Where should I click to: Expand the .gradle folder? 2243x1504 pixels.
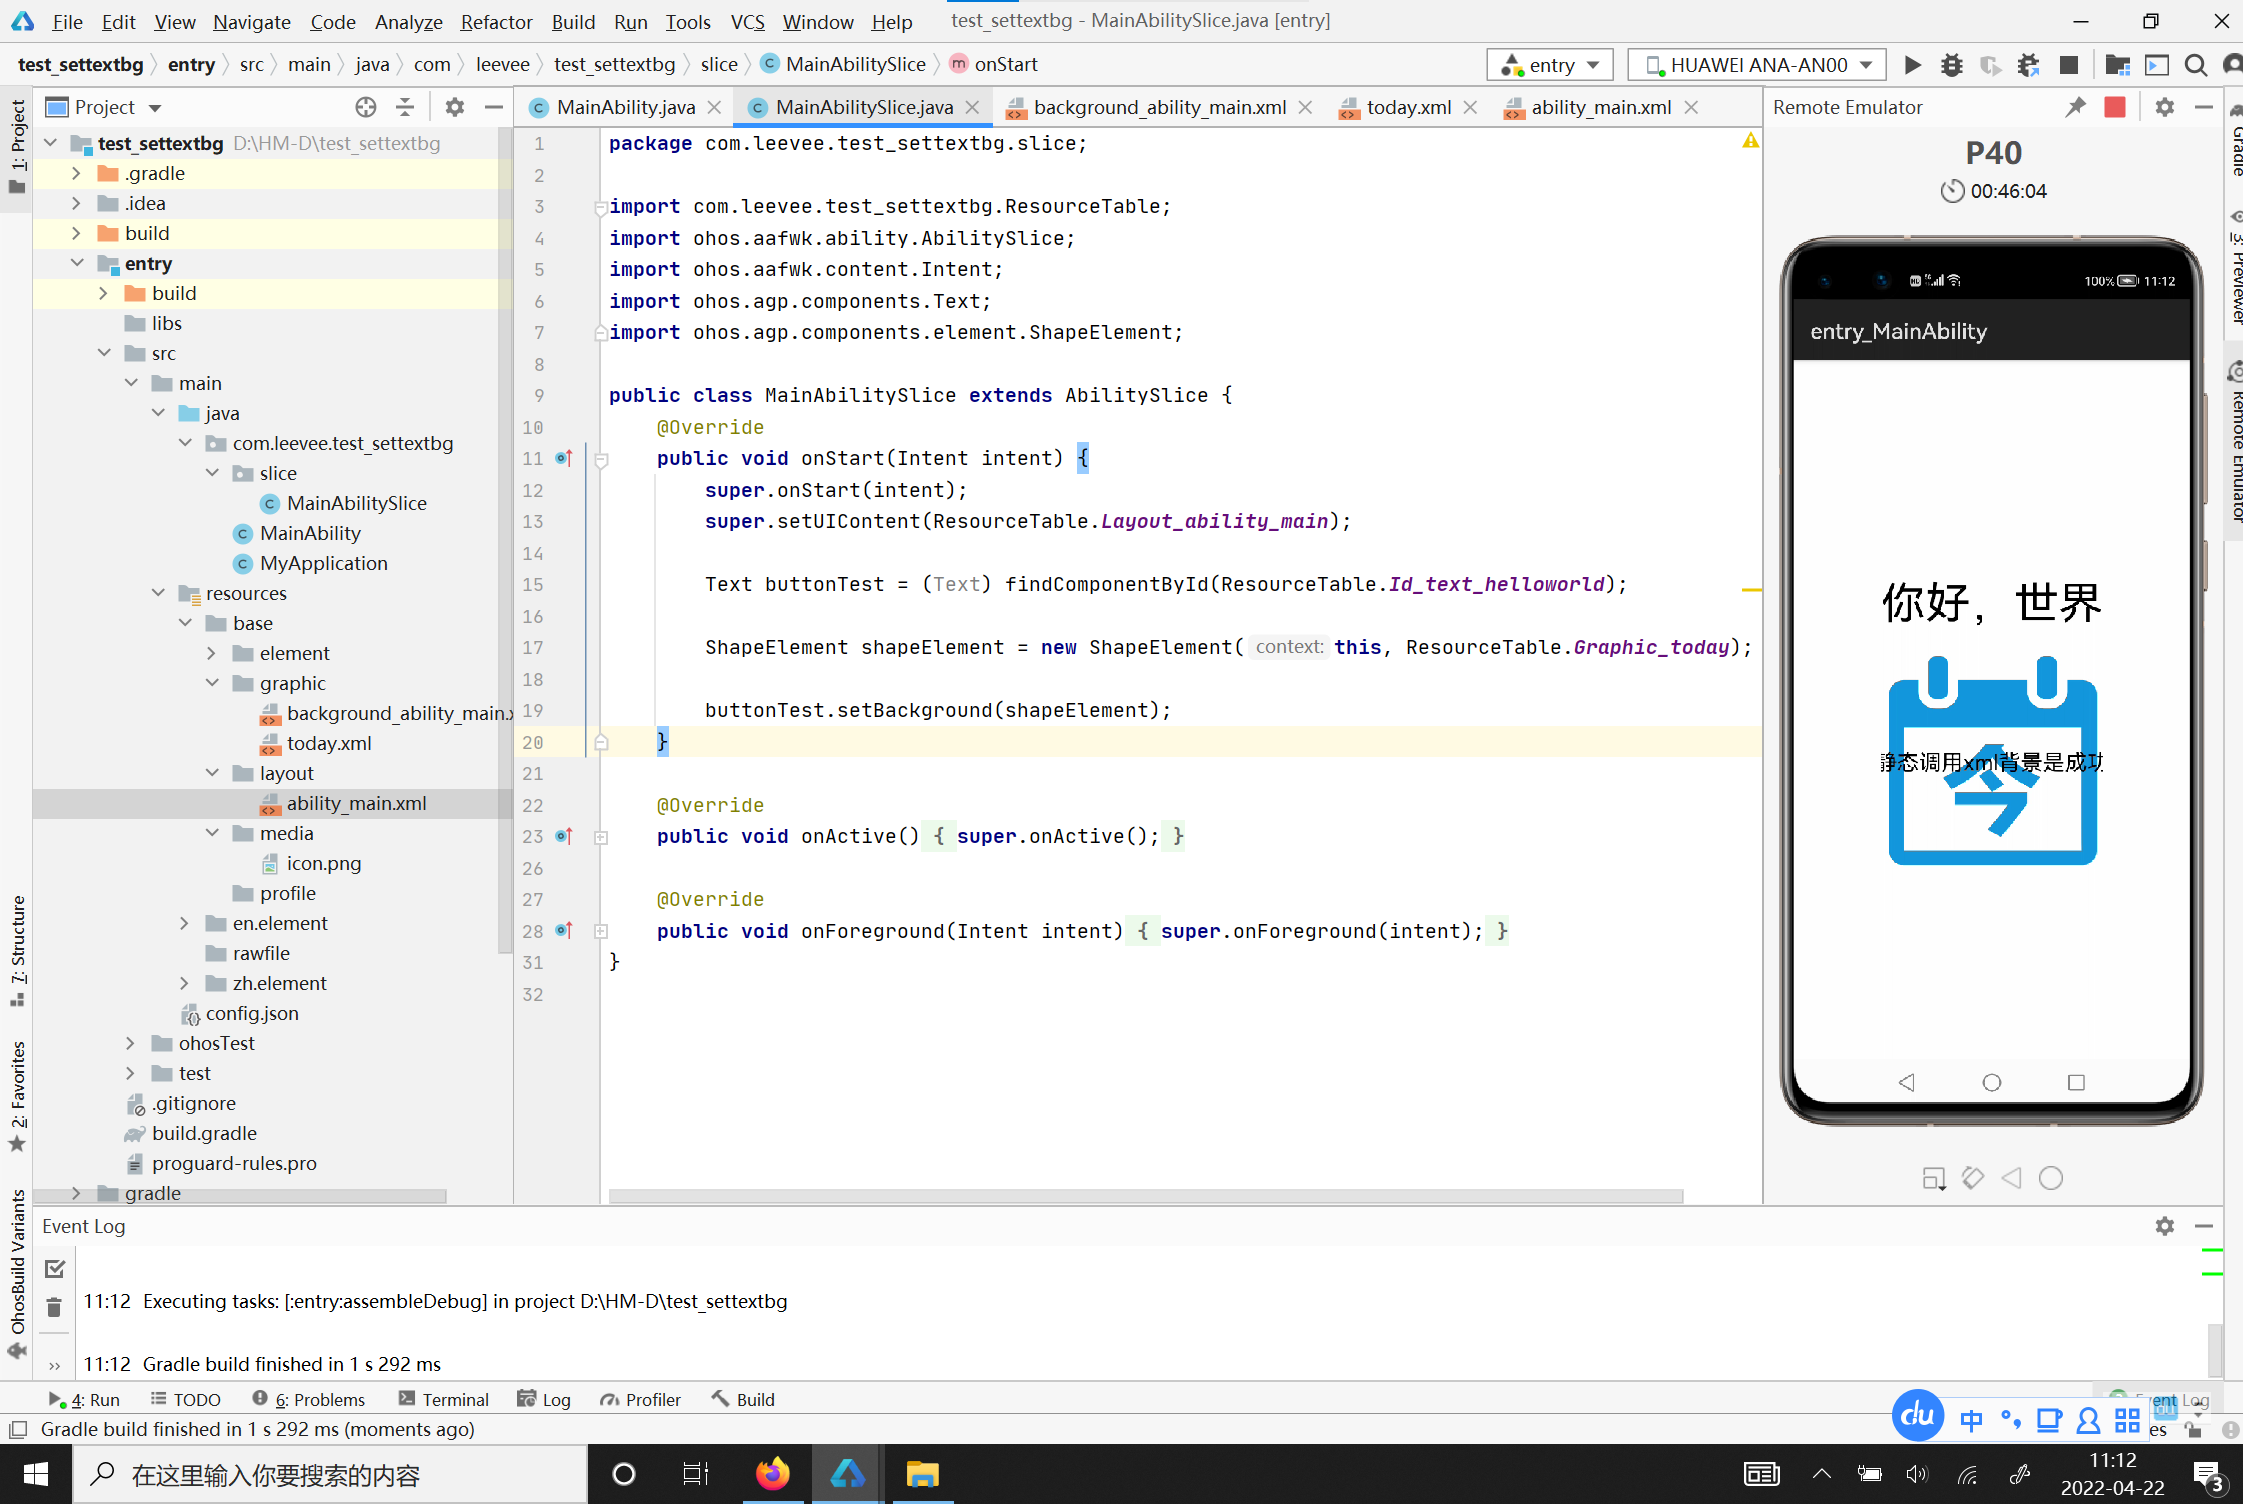coord(76,173)
